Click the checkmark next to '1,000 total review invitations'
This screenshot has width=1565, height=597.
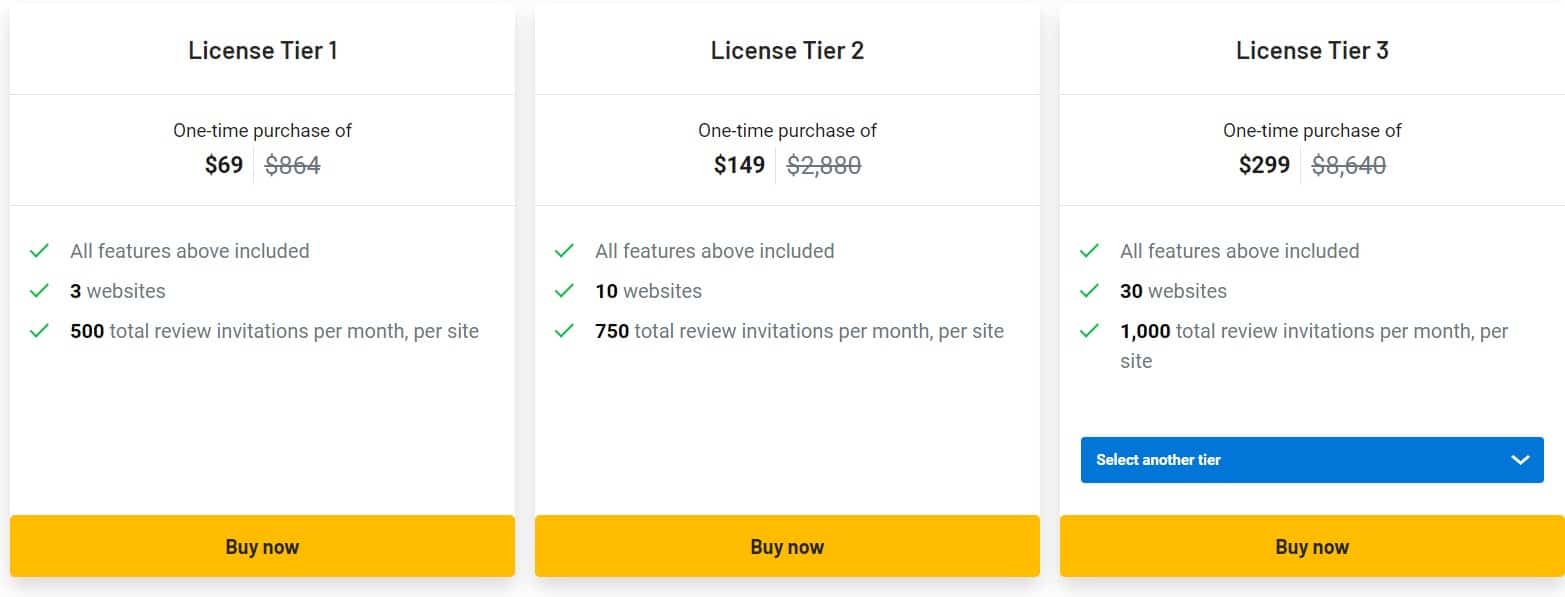click(x=1091, y=331)
